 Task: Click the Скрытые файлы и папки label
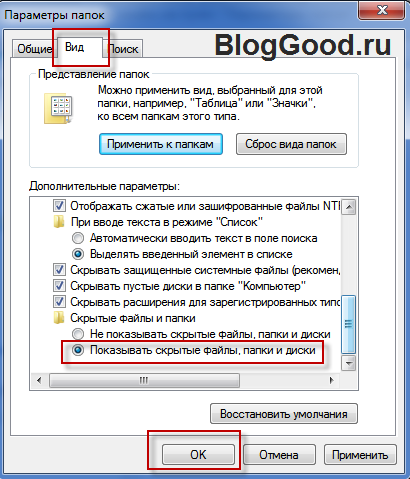tap(133, 318)
